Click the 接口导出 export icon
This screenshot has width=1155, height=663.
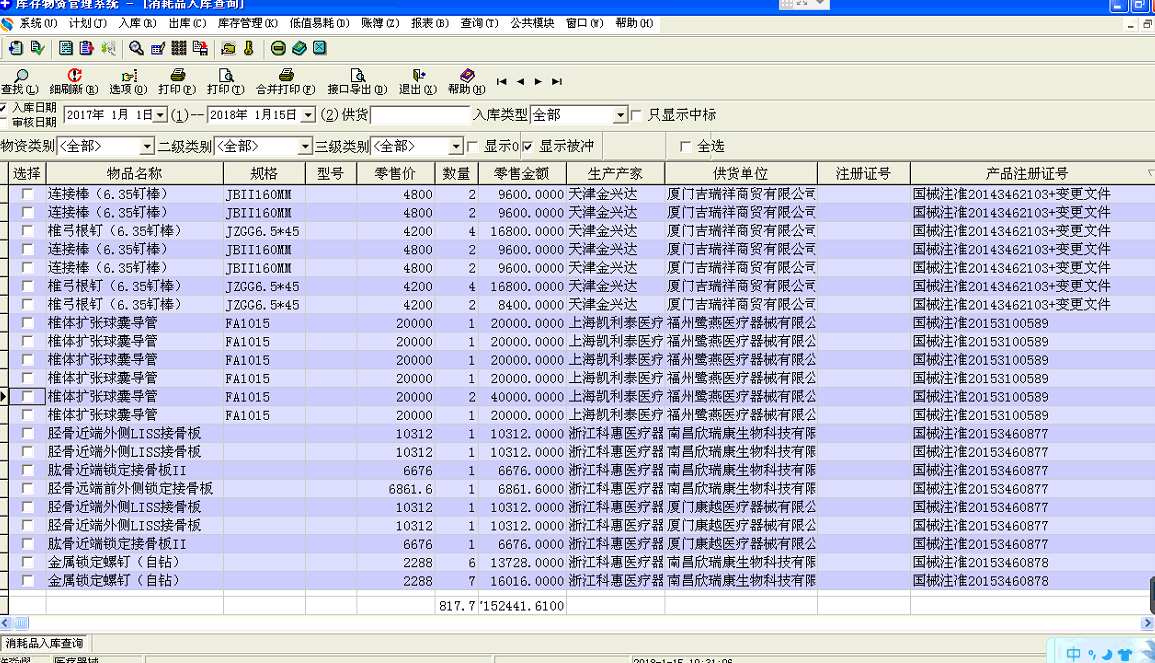point(358,75)
